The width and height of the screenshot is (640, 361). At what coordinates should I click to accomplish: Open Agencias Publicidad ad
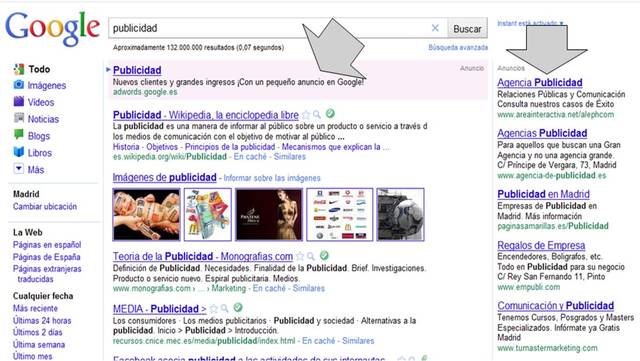pos(542,133)
